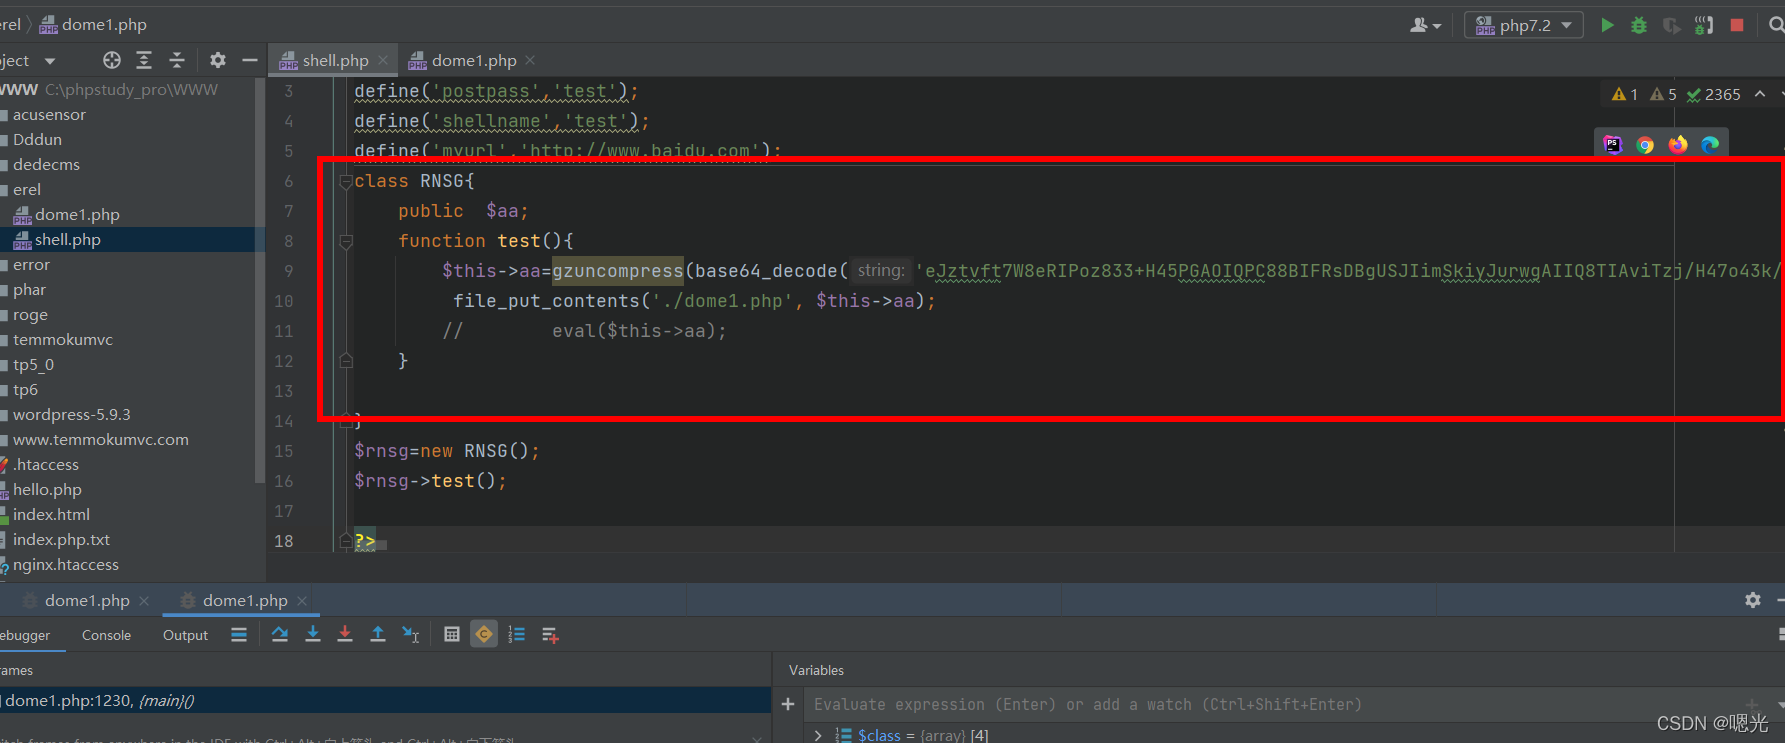1785x743 pixels.
Task: Step Out in debugger toolbar
Action: click(x=378, y=634)
